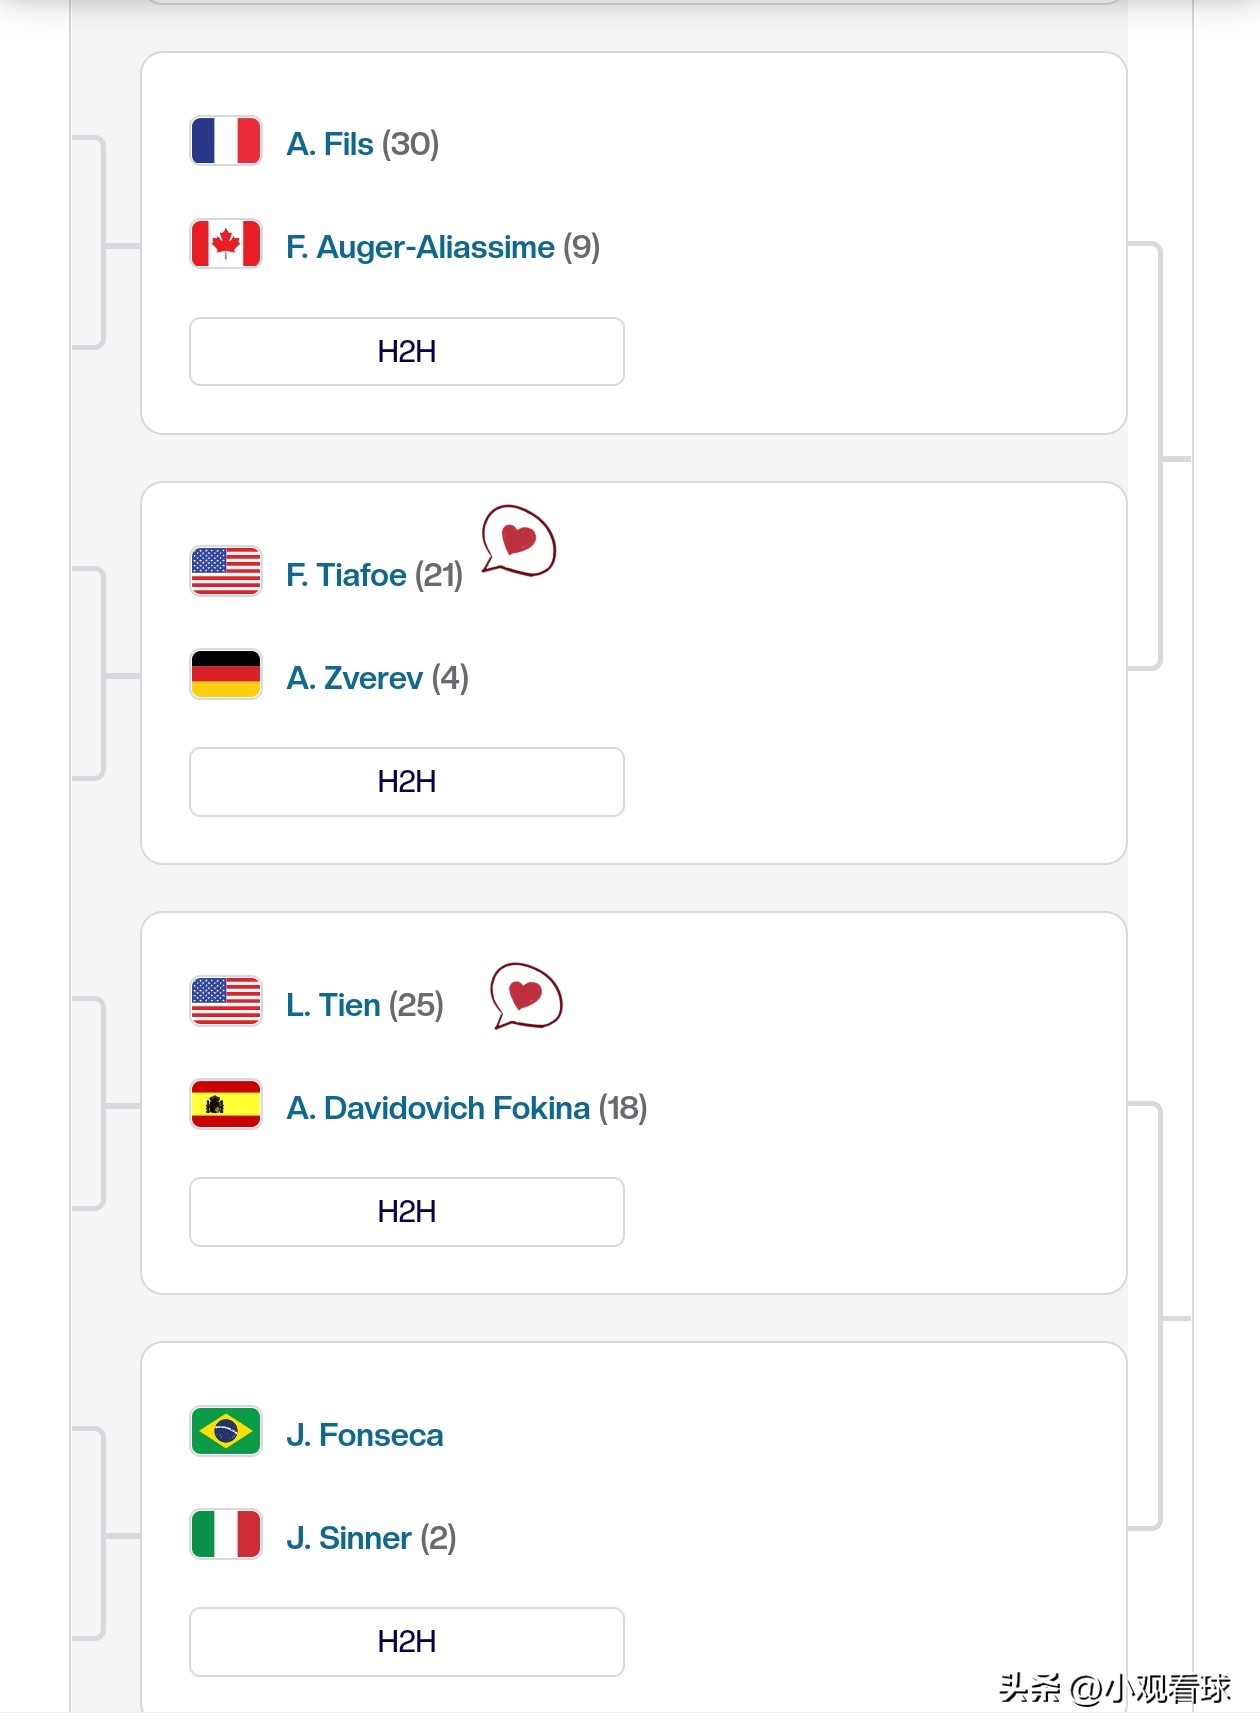The width and height of the screenshot is (1260, 1733).
Task: Open F. Auger-Aliassime (9) player link
Action: [442, 247]
